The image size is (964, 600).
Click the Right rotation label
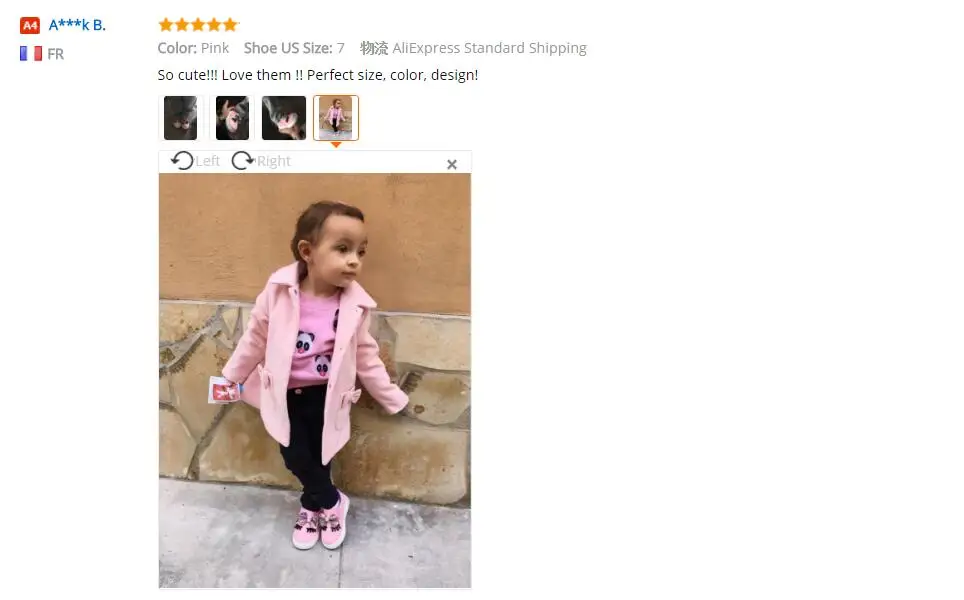coord(274,161)
